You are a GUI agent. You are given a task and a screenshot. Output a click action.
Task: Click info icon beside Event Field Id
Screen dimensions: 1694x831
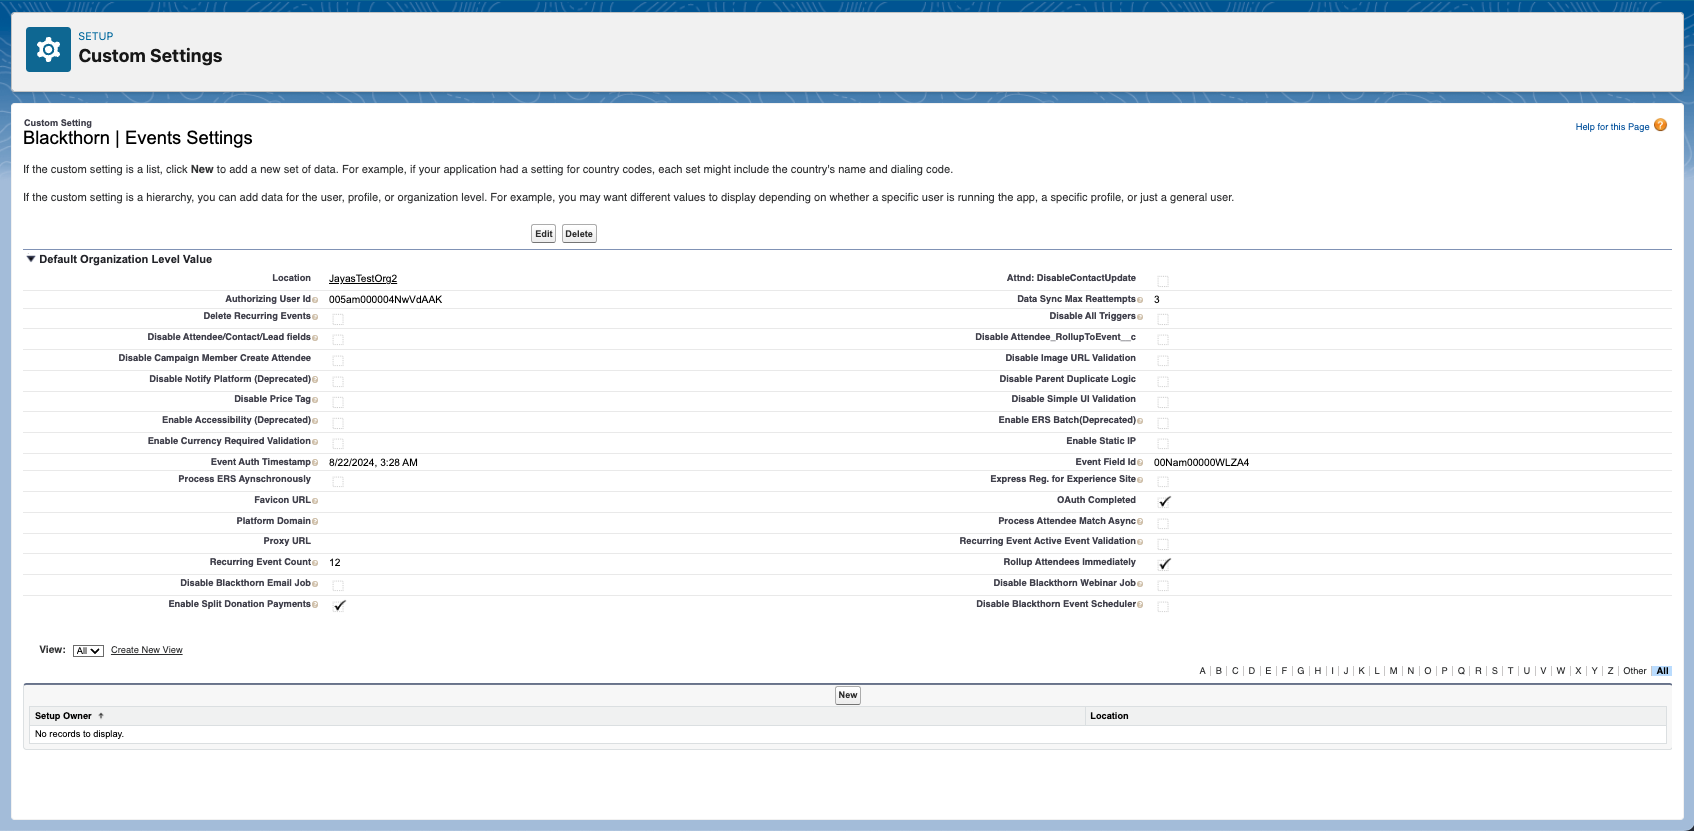tap(1140, 463)
